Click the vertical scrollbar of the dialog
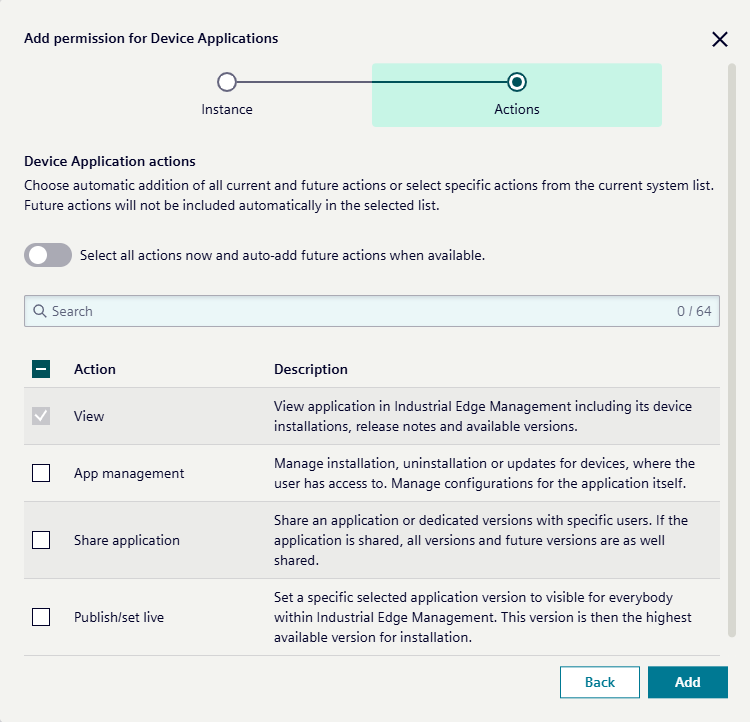 (732, 350)
